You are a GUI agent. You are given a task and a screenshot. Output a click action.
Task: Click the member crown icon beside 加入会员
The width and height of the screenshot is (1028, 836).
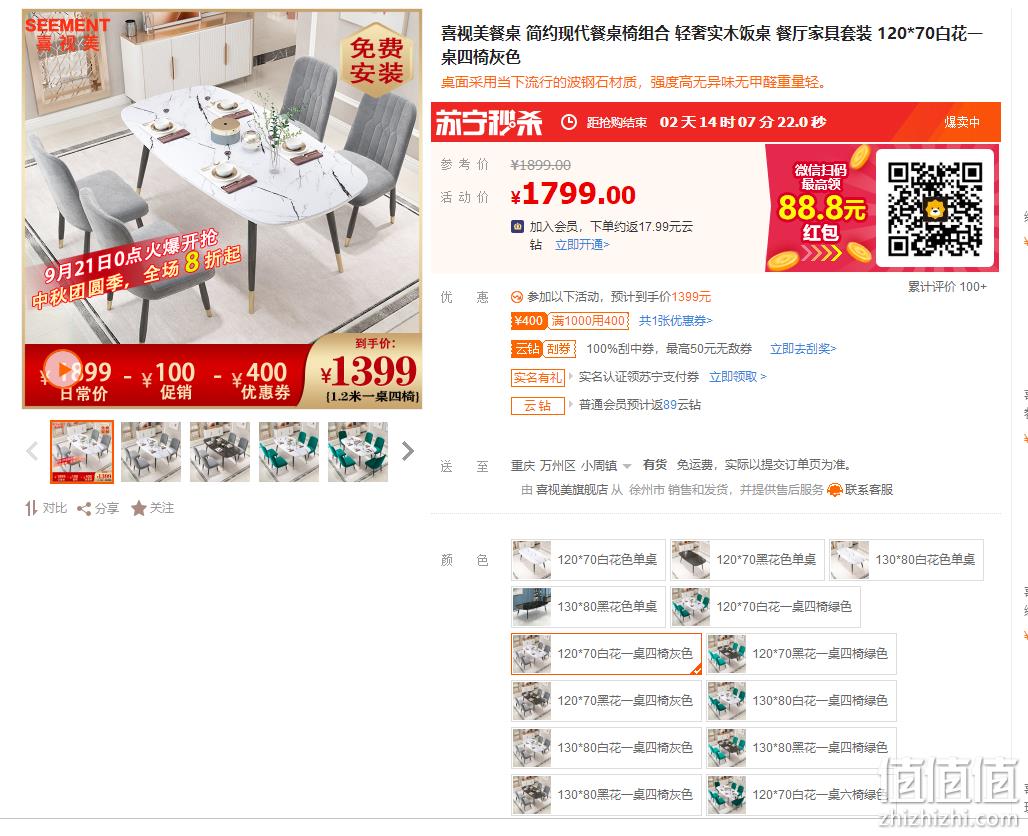[517, 227]
